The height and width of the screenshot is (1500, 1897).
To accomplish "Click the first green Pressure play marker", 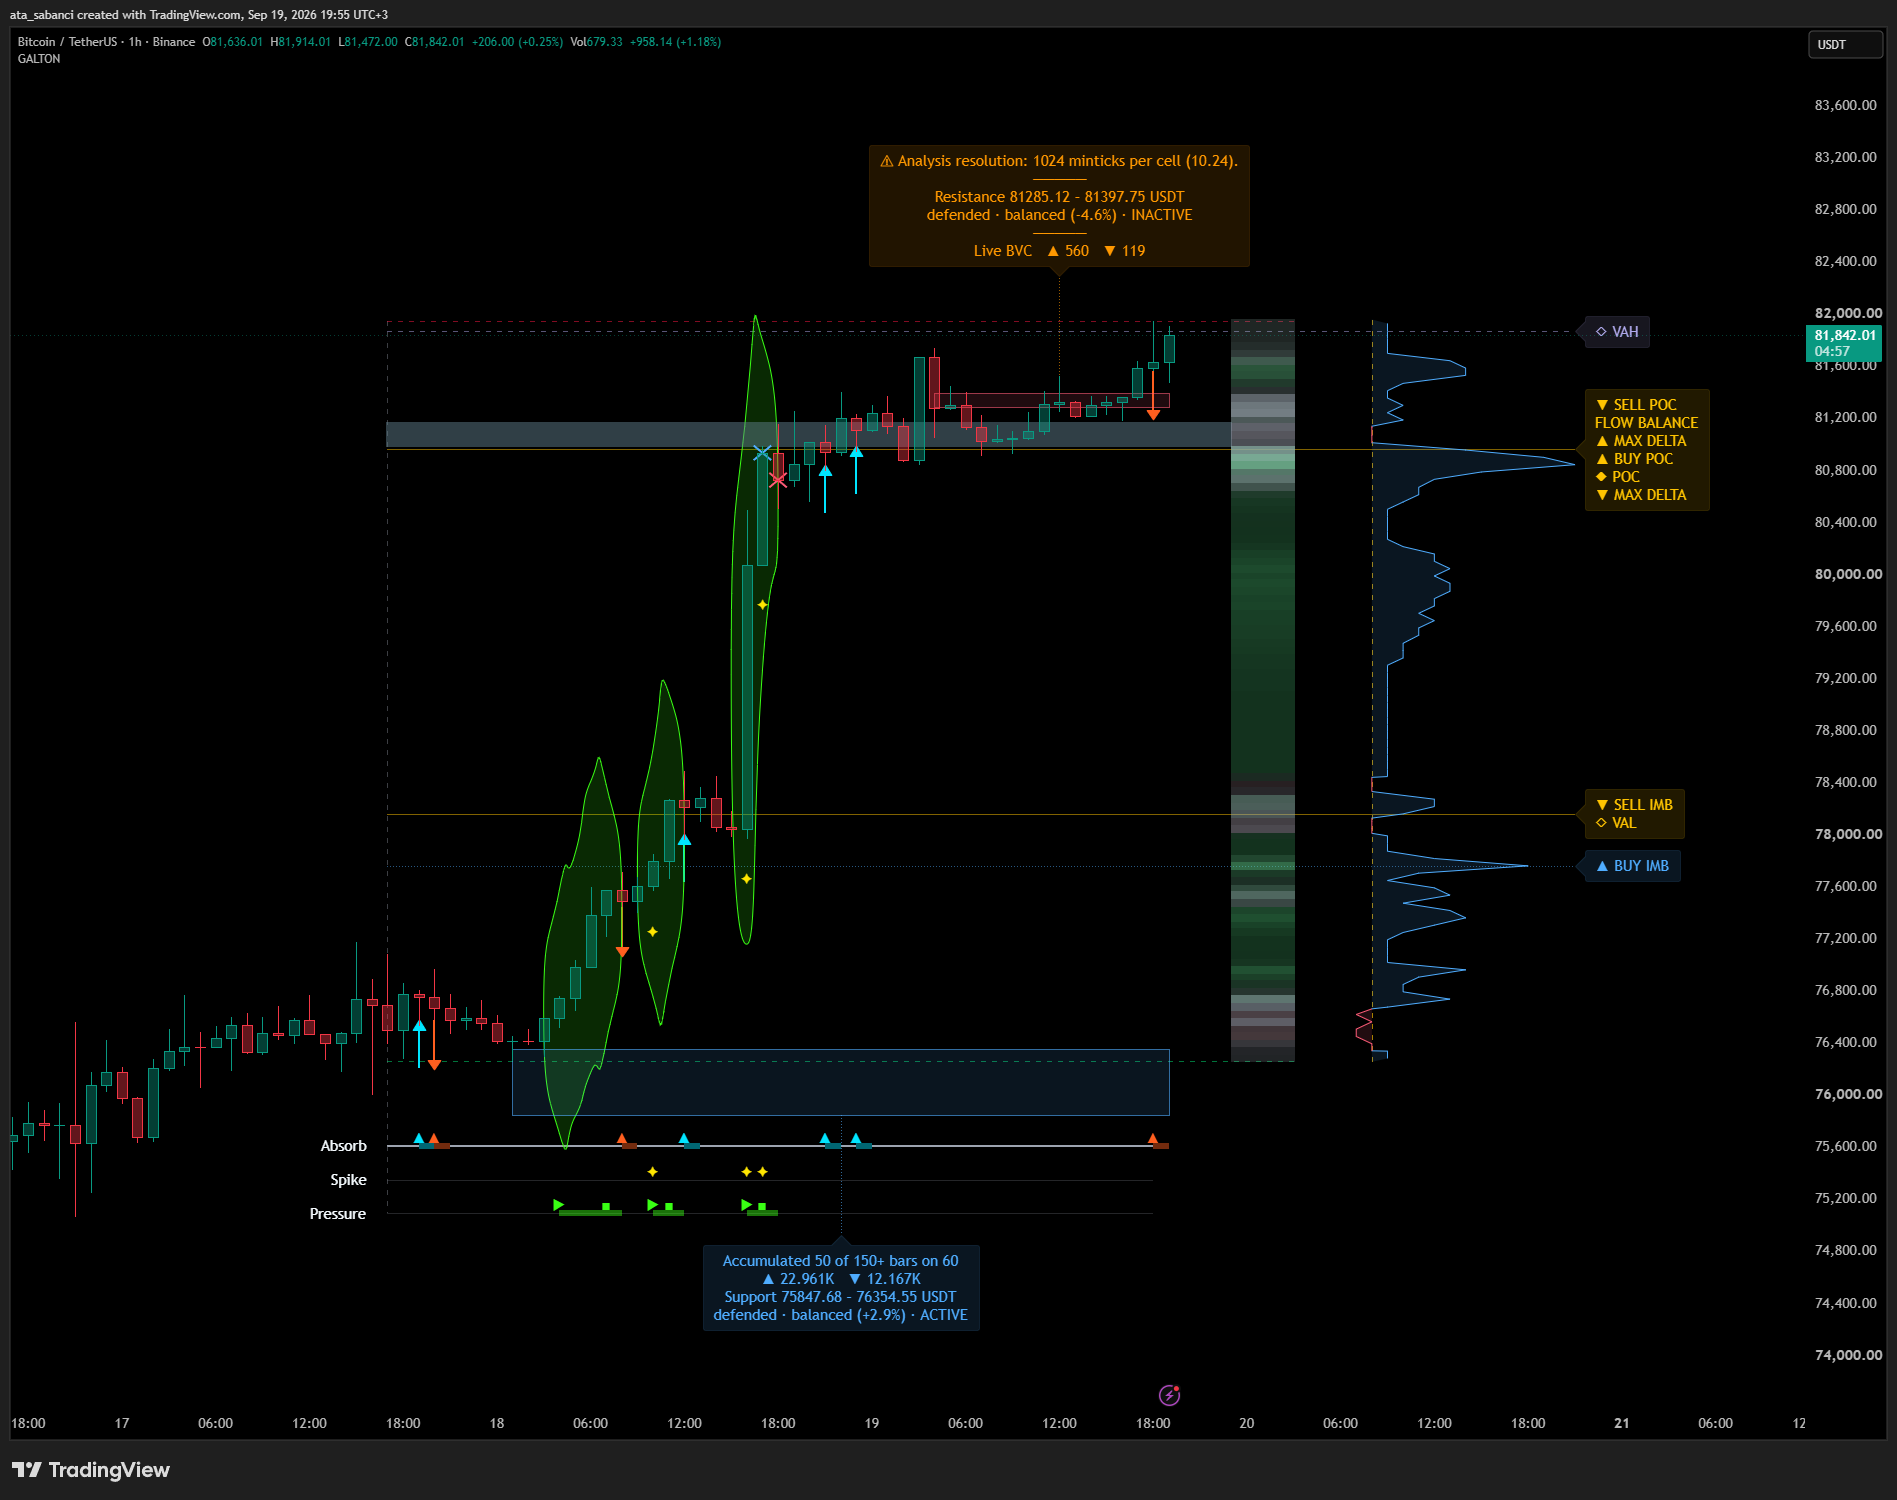I will click(x=558, y=1205).
